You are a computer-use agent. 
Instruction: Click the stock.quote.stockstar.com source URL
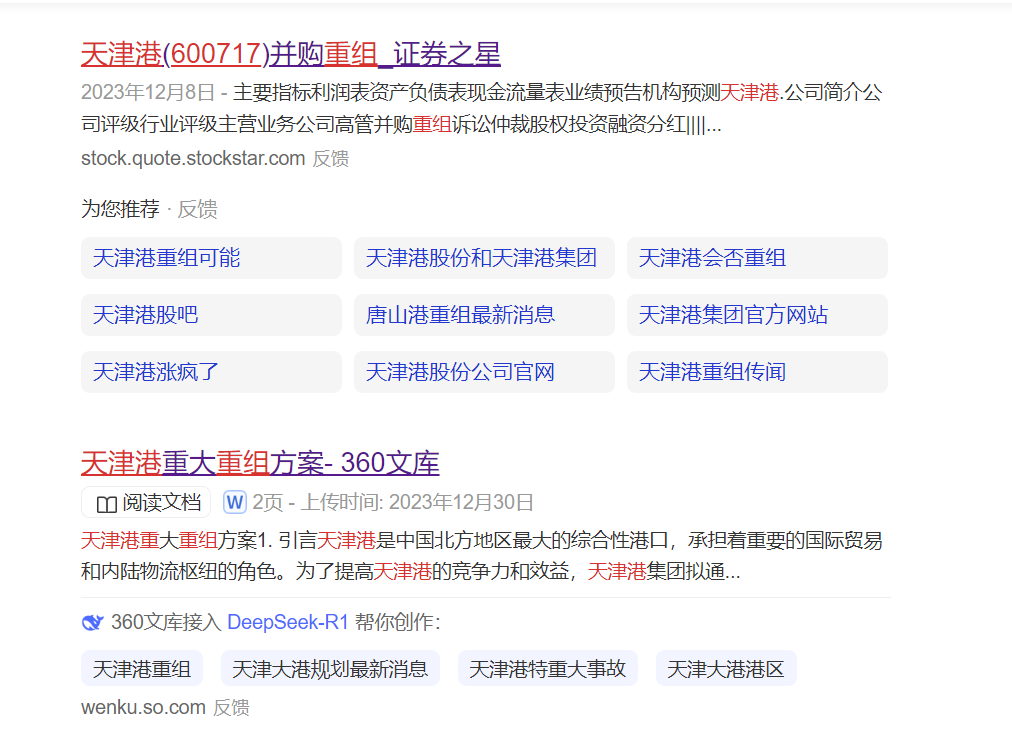coord(193,158)
